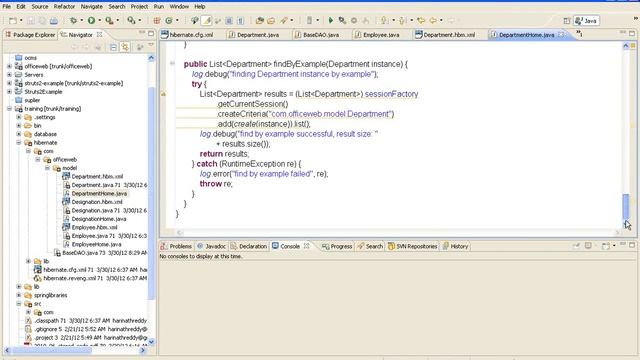The image size is (640, 360).
Task: Open the debug button dropdown arrow
Action: 81,20
